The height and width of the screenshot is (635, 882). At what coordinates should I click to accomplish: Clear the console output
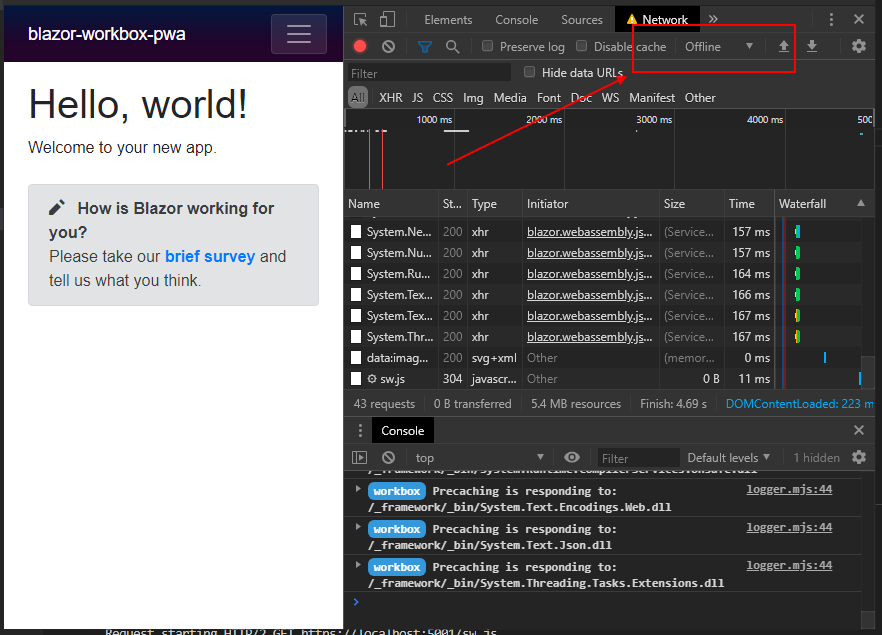tap(388, 457)
